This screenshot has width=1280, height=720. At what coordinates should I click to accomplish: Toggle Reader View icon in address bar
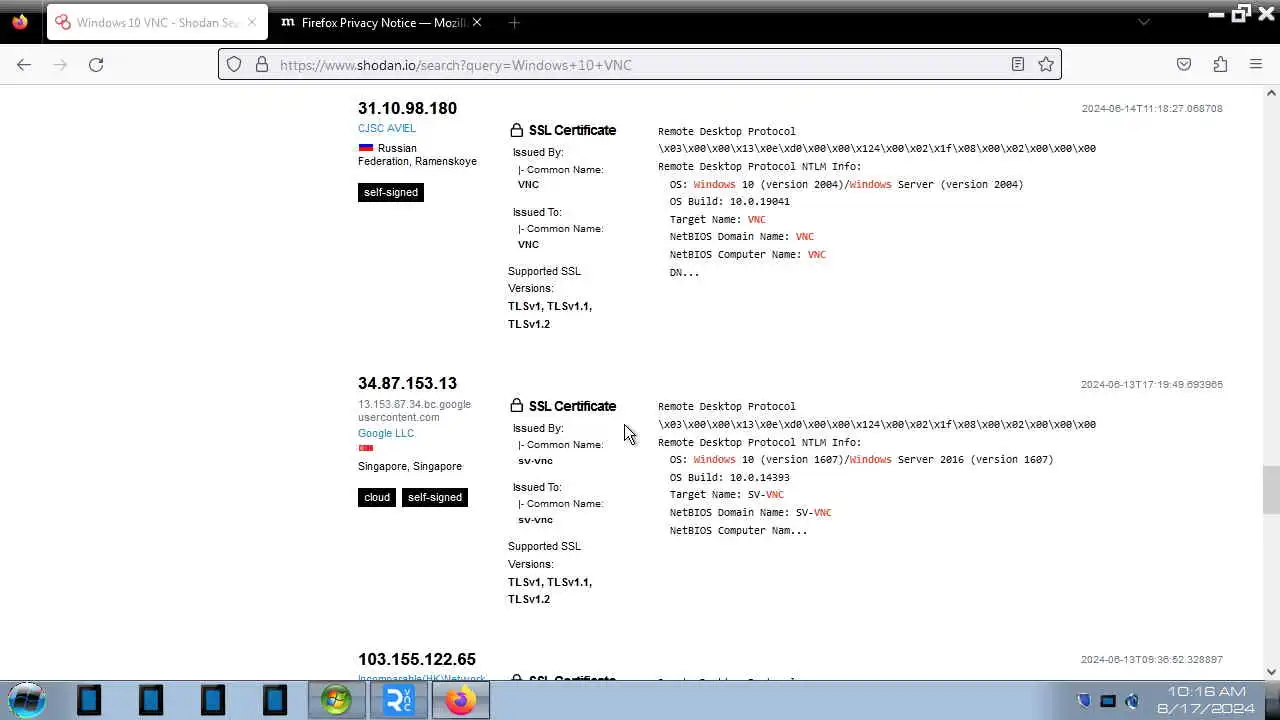click(1017, 64)
